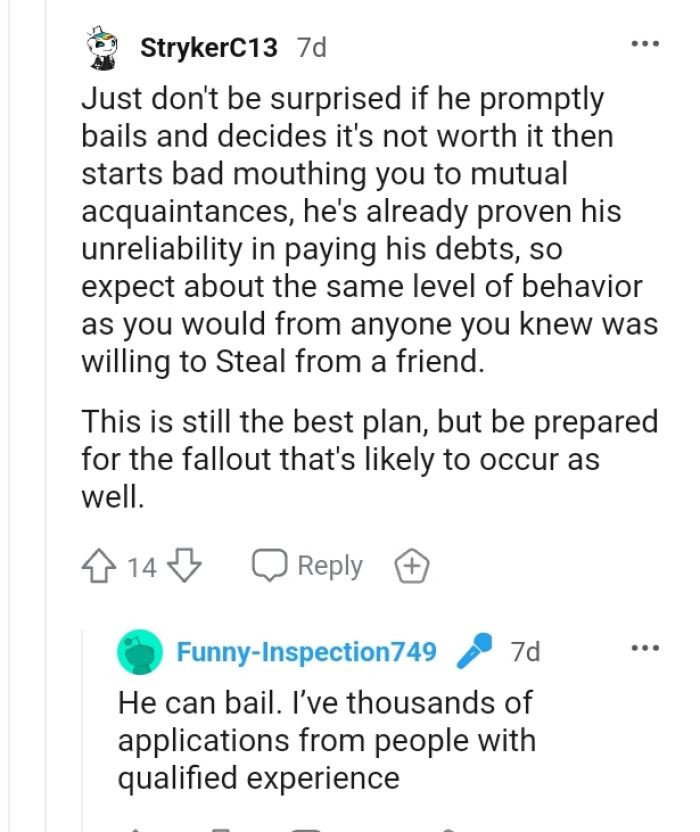The height and width of the screenshot is (832, 700).
Task: Open the overflow menu on StrykerC13's comment
Action: click(647, 42)
